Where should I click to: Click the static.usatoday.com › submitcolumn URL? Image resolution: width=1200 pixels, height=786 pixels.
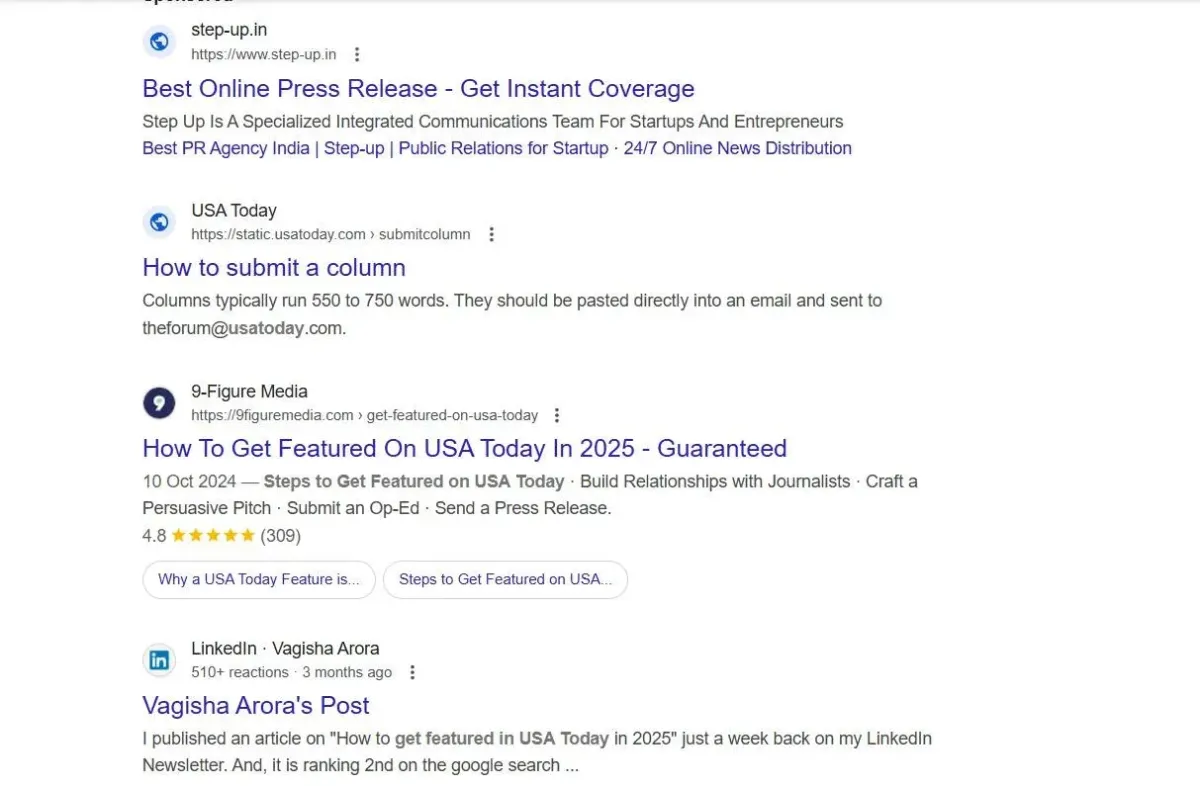[331, 234]
